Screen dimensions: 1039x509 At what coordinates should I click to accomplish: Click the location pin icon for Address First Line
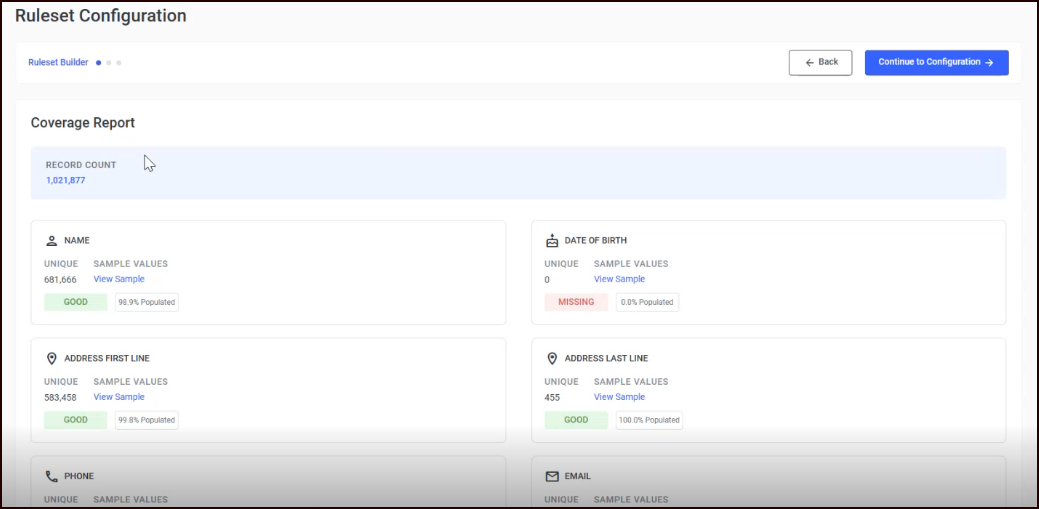point(52,359)
